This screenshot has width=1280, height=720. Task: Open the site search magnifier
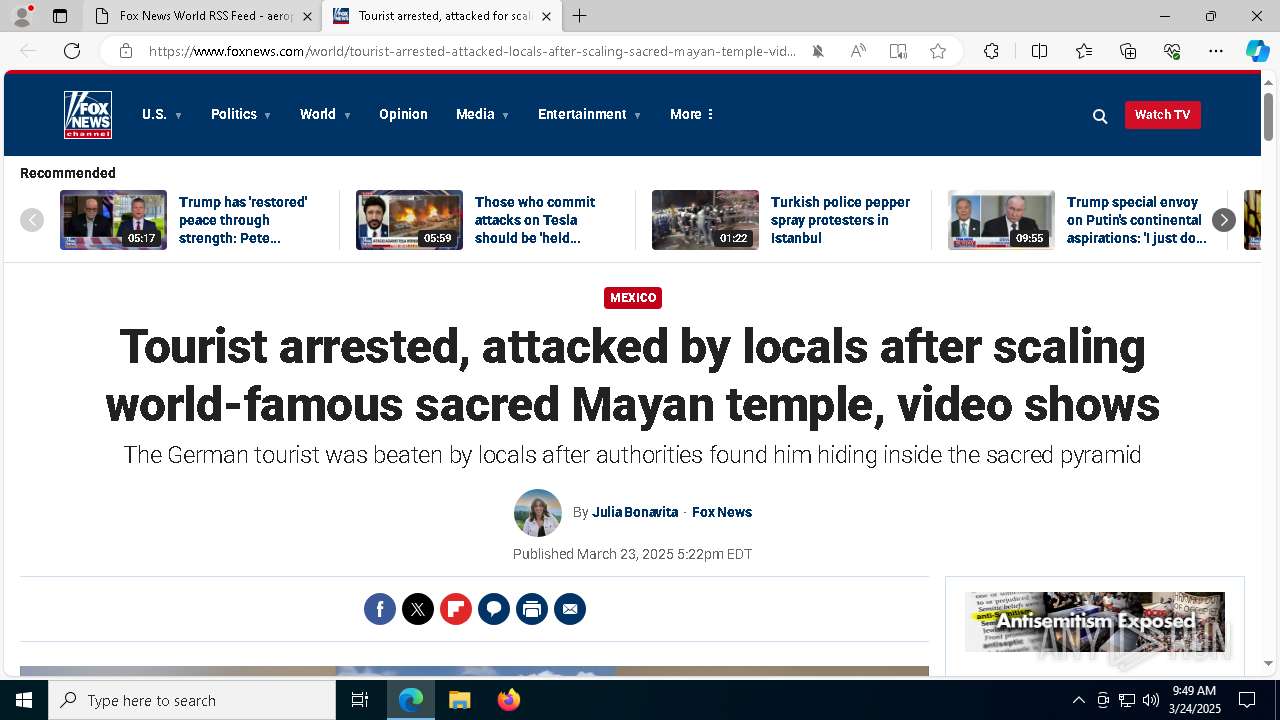pos(1100,116)
